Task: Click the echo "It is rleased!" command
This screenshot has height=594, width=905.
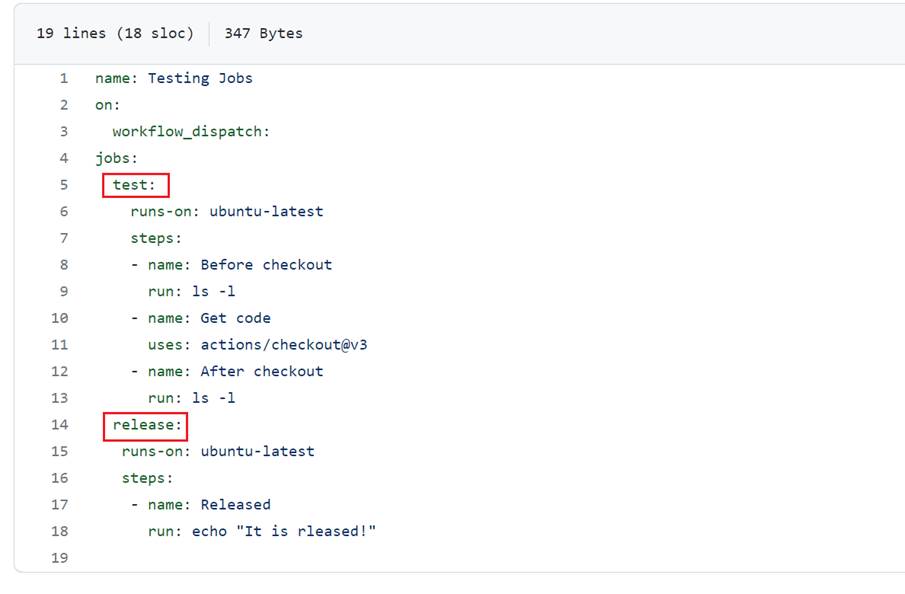Action: [x=284, y=531]
